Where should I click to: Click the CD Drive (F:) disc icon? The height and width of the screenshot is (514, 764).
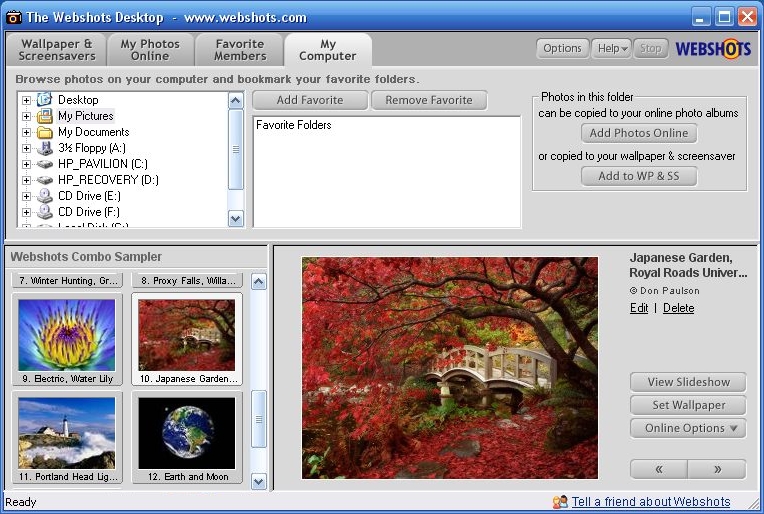[44, 212]
